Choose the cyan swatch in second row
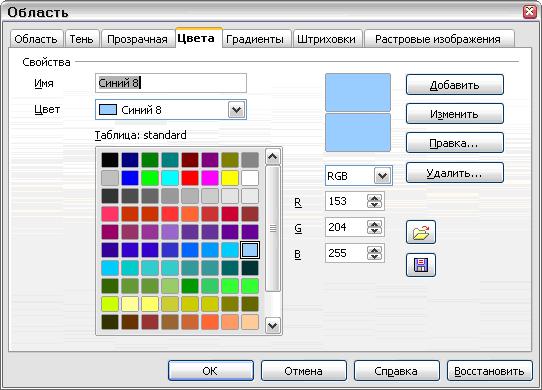542x390 pixels. pyautogui.click(x=170, y=178)
